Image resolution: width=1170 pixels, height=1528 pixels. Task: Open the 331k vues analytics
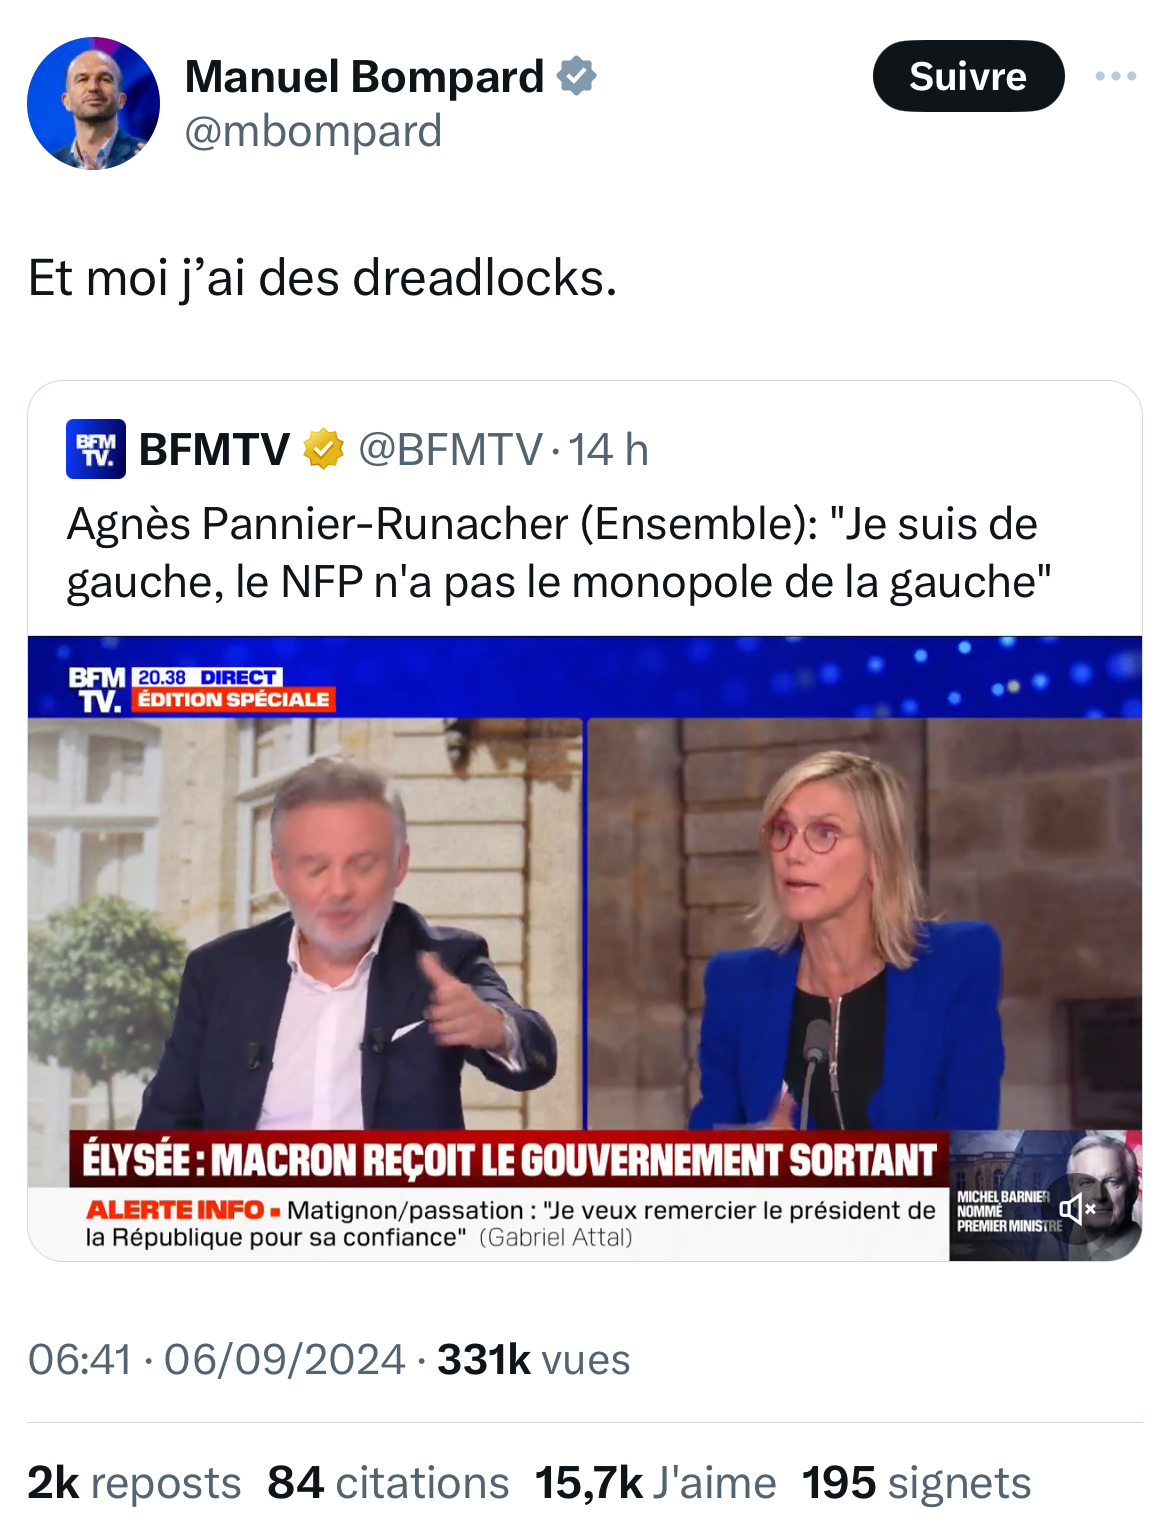click(534, 1360)
